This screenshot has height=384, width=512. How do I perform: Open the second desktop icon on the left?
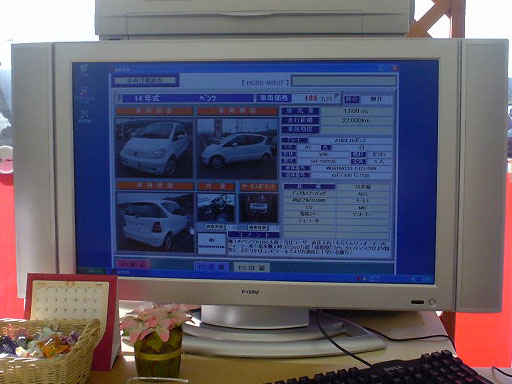pos(85,94)
